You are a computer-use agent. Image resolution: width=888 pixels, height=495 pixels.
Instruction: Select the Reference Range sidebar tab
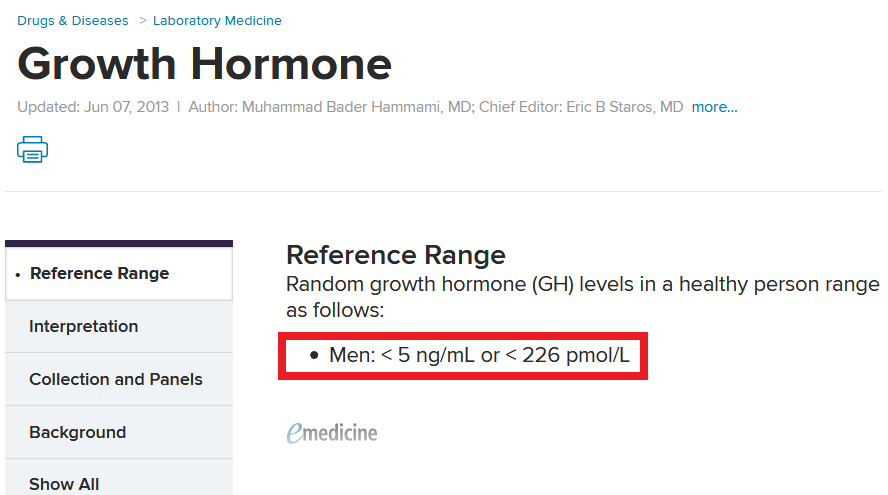pos(99,273)
